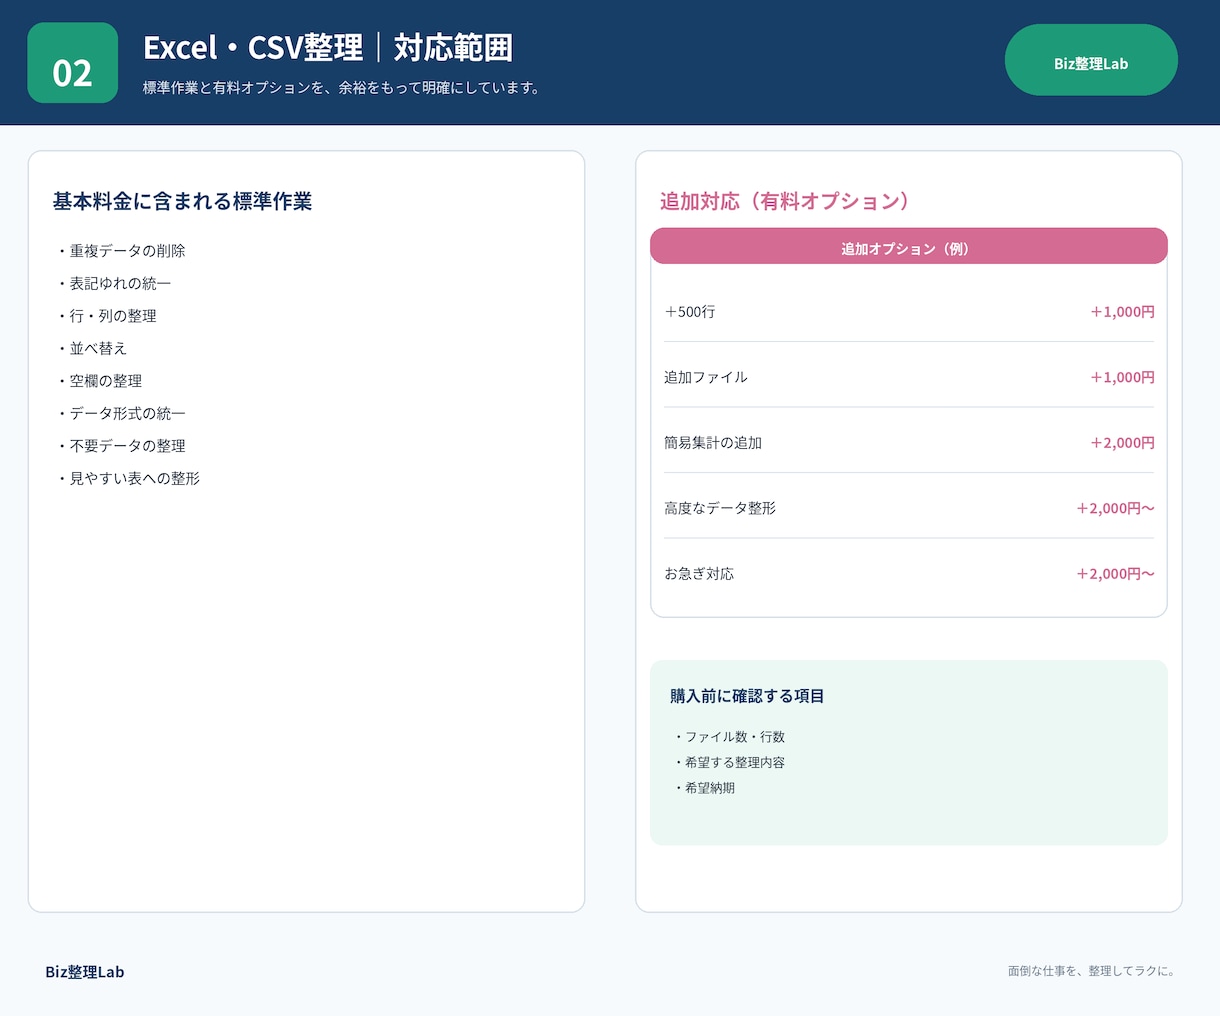Click the heading 購入前に確認する項目
This screenshot has width=1220, height=1016.
tap(747, 696)
